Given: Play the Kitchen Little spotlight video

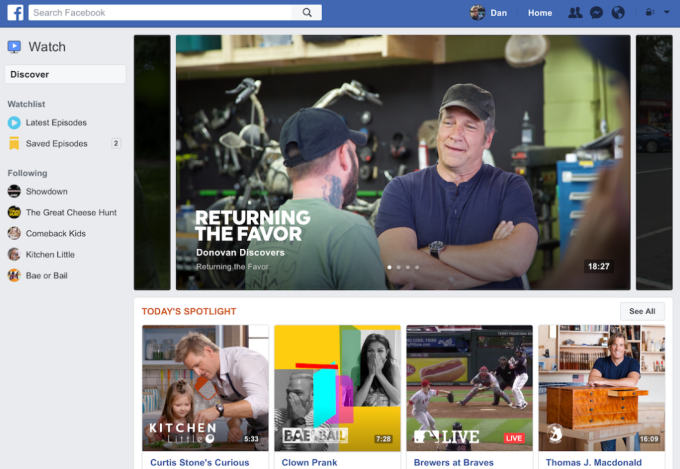Looking at the screenshot, I should pos(206,388).
